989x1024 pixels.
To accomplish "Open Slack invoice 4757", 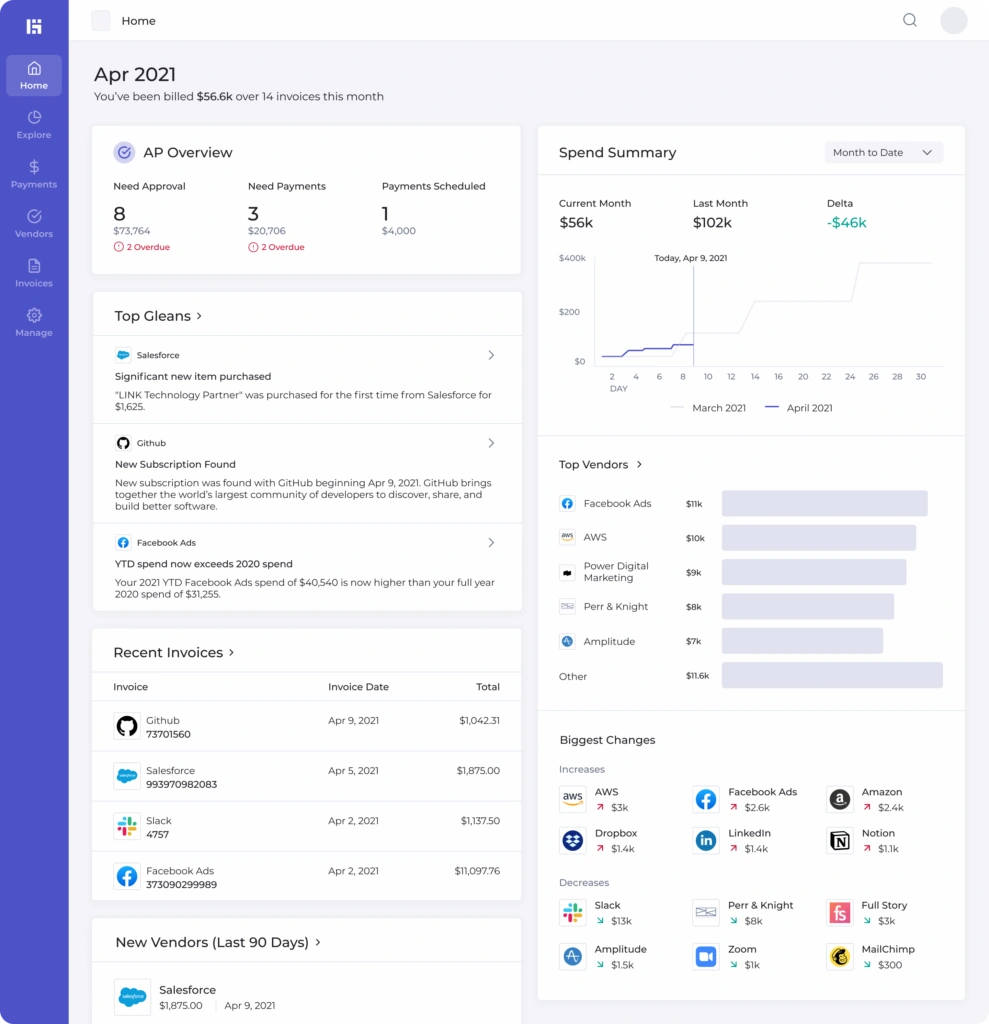I will 306,826.
